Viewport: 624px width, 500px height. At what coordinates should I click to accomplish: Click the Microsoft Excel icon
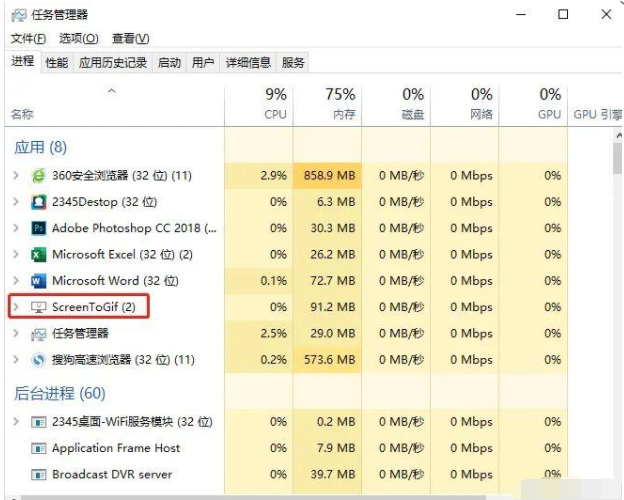coord(39,254)
